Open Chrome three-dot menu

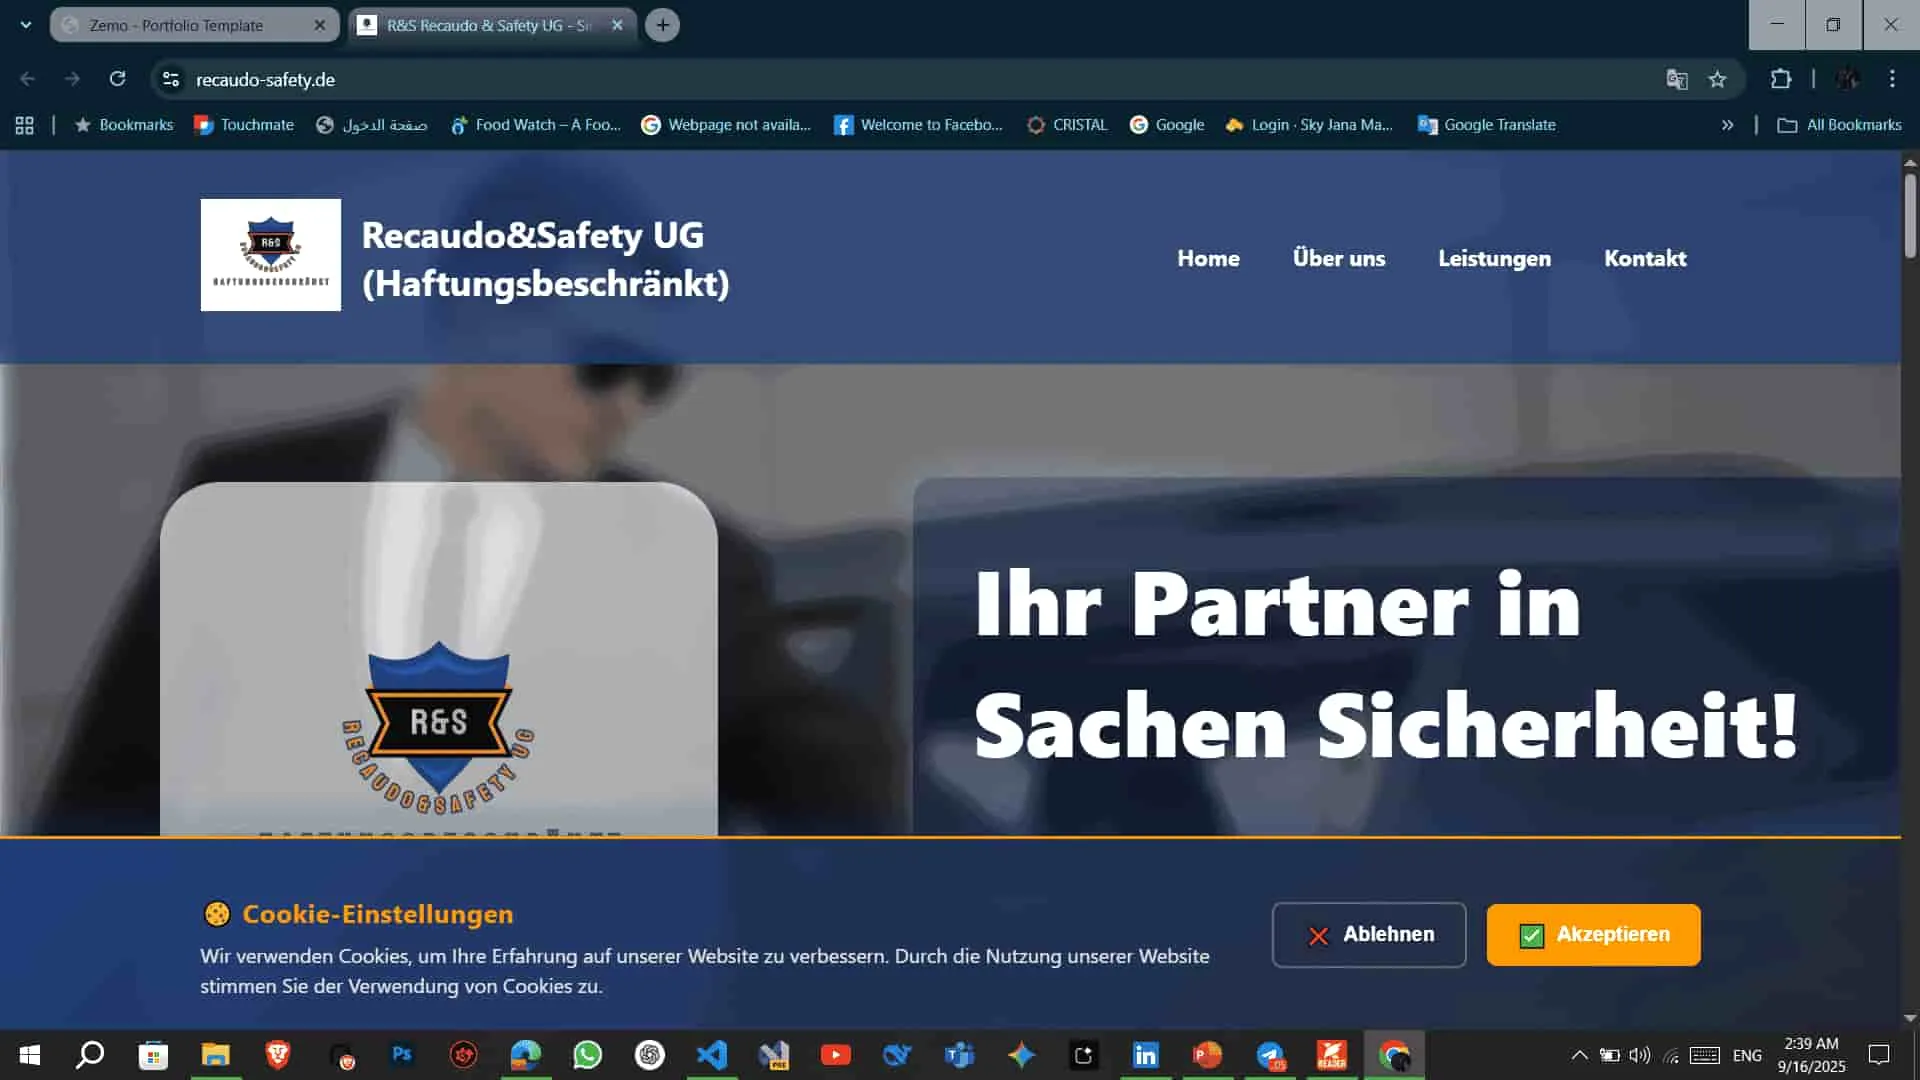pos(1892,79)
